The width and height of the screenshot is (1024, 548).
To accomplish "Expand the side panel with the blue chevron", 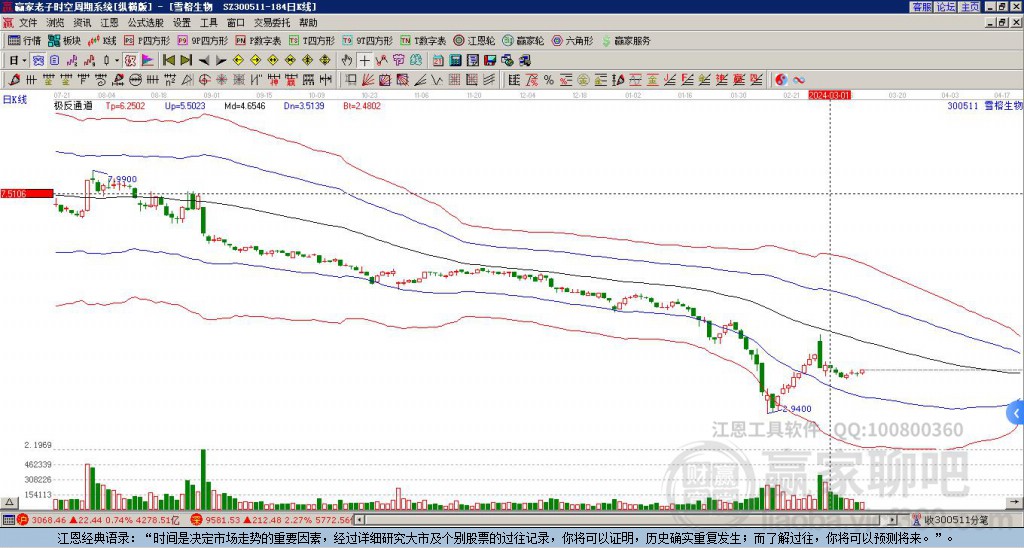I will [1016, 413].
